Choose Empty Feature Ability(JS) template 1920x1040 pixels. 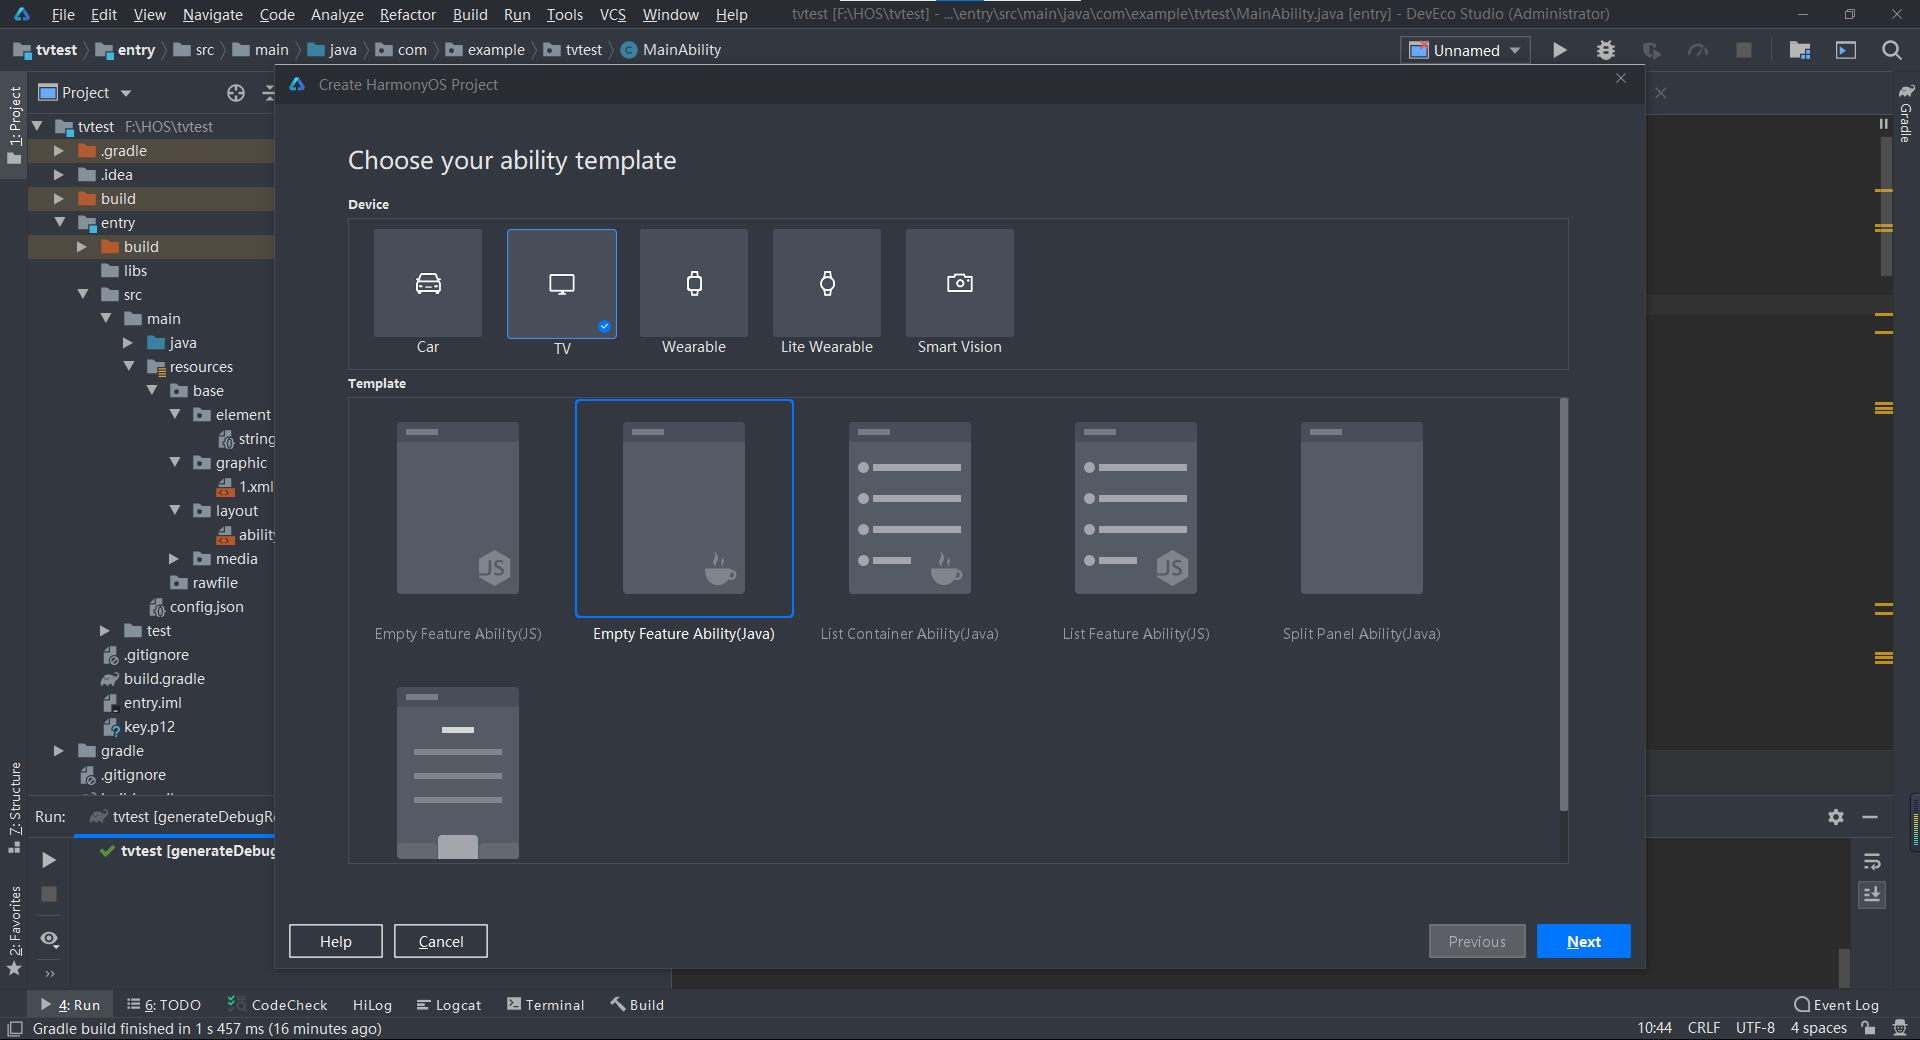(x=458, y=509)
